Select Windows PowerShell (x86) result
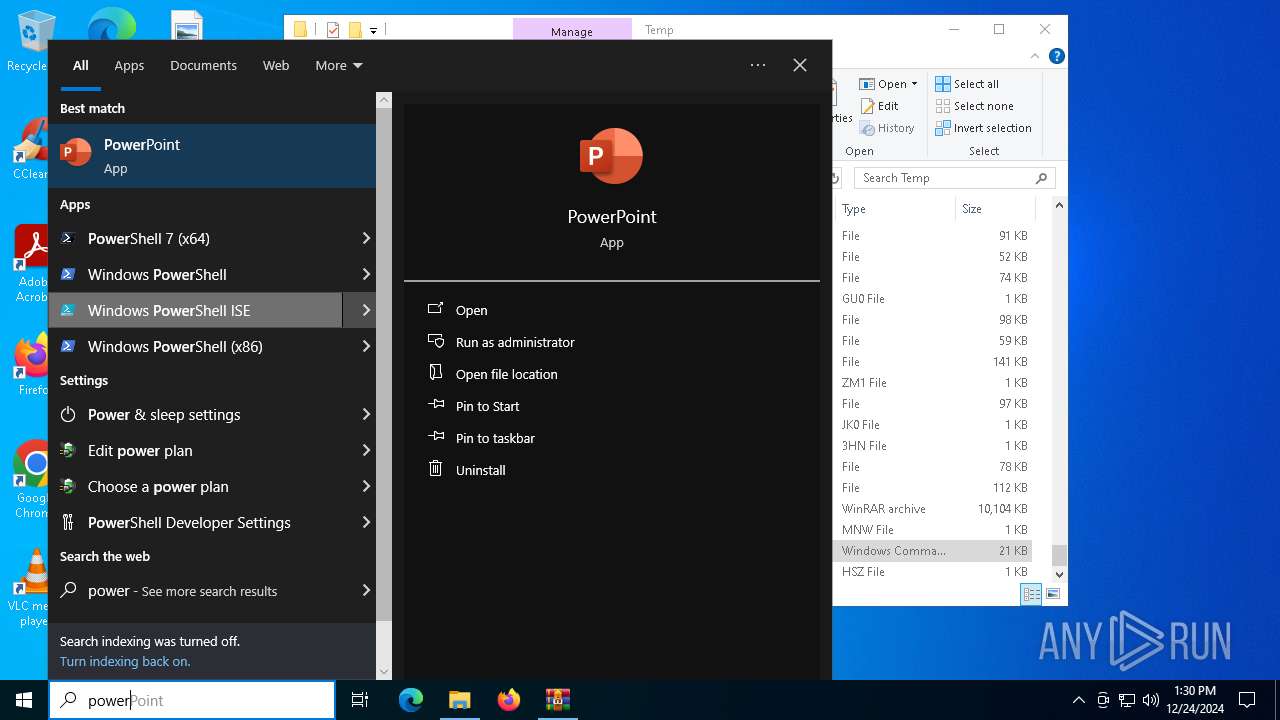 click(x=196, y=346)
